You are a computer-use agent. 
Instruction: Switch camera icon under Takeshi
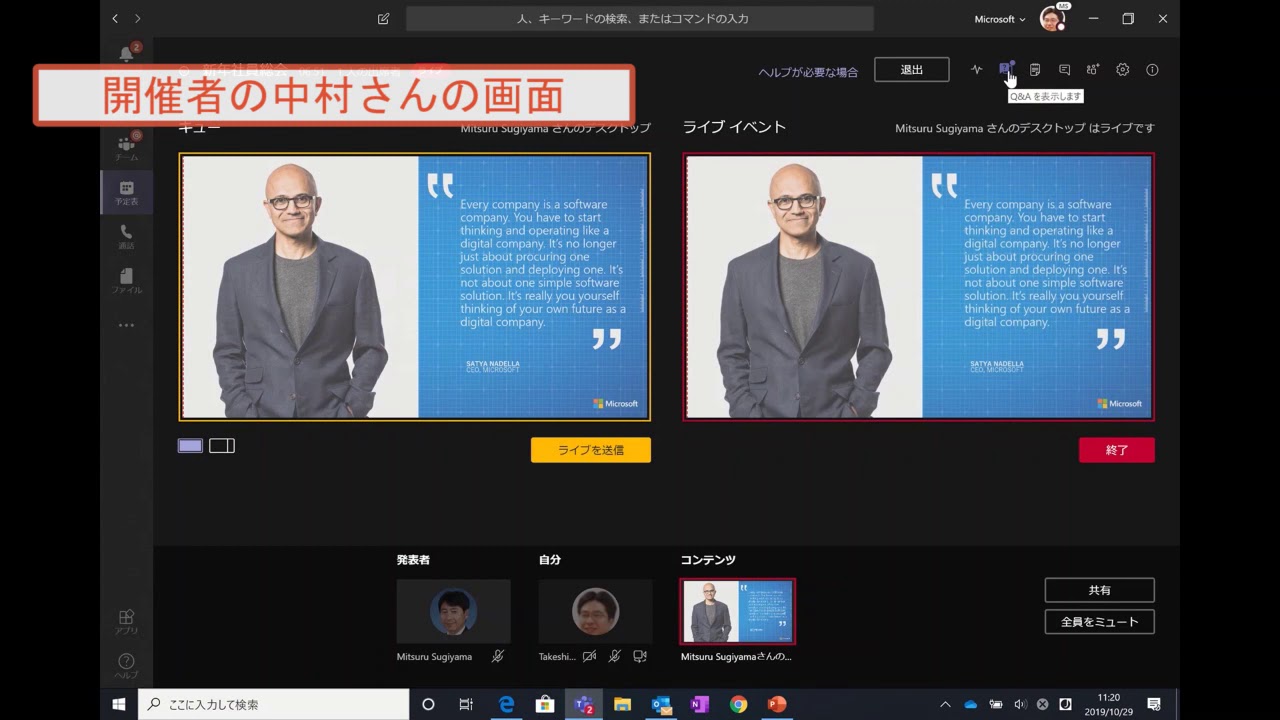coord(640,656)
